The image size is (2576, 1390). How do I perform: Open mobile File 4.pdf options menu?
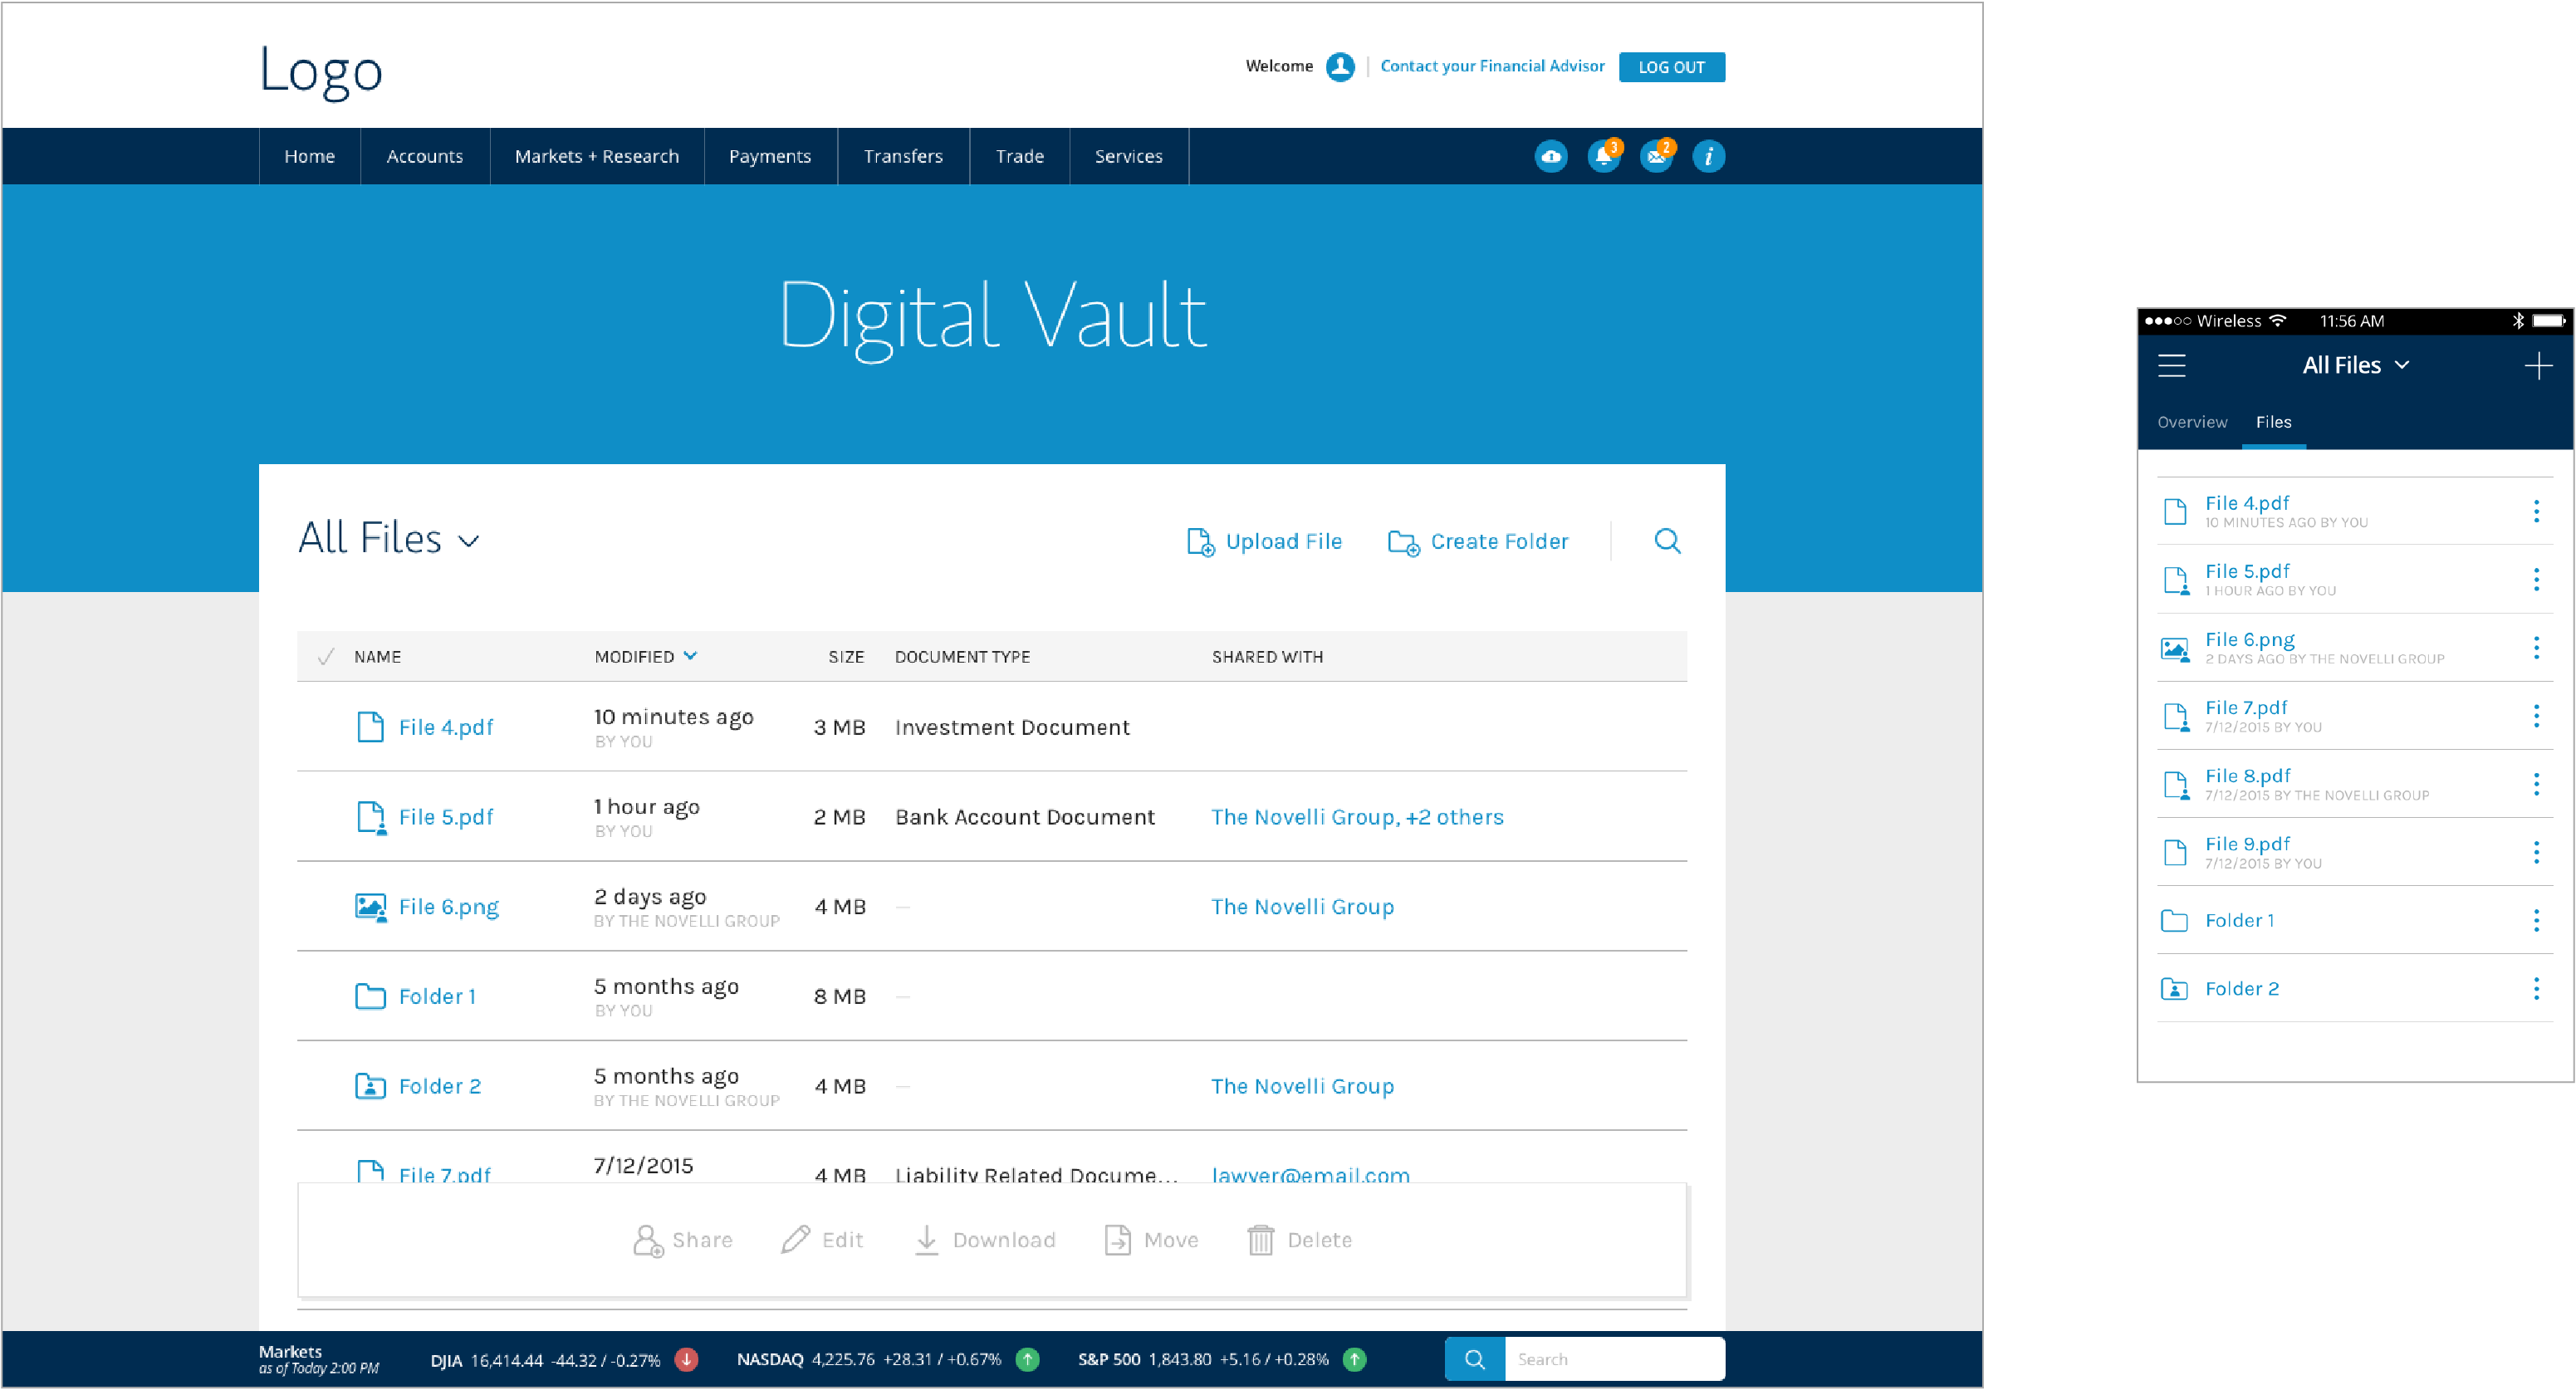point(2536,512)
